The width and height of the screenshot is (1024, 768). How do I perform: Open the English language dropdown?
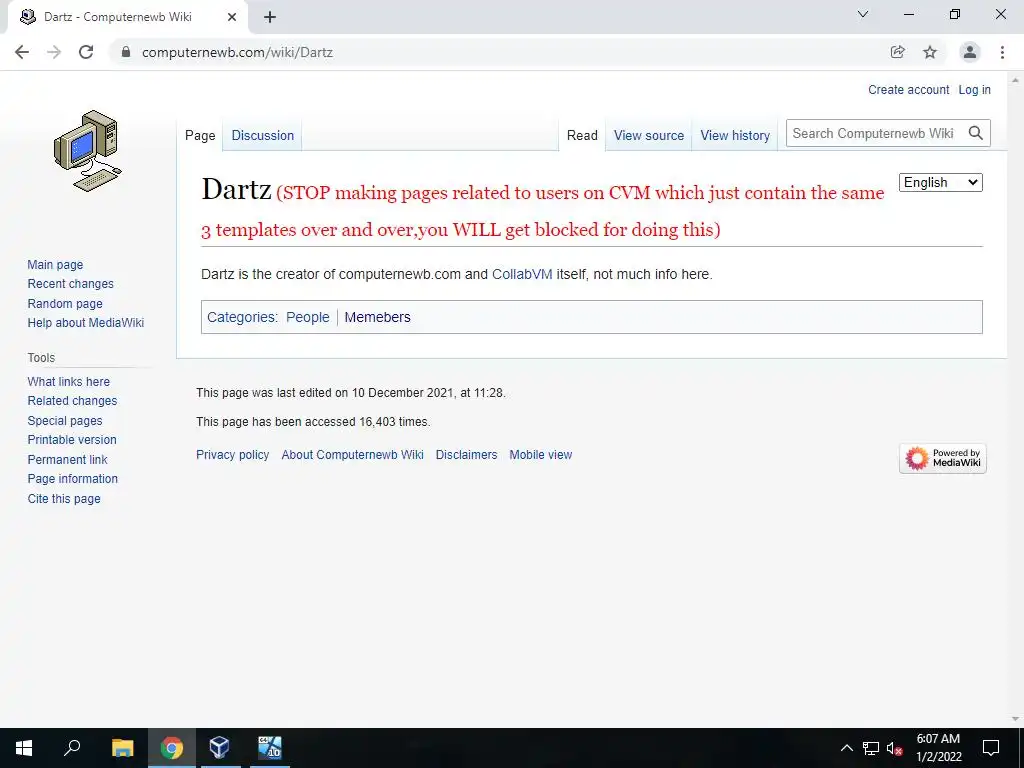pos(940,183)
